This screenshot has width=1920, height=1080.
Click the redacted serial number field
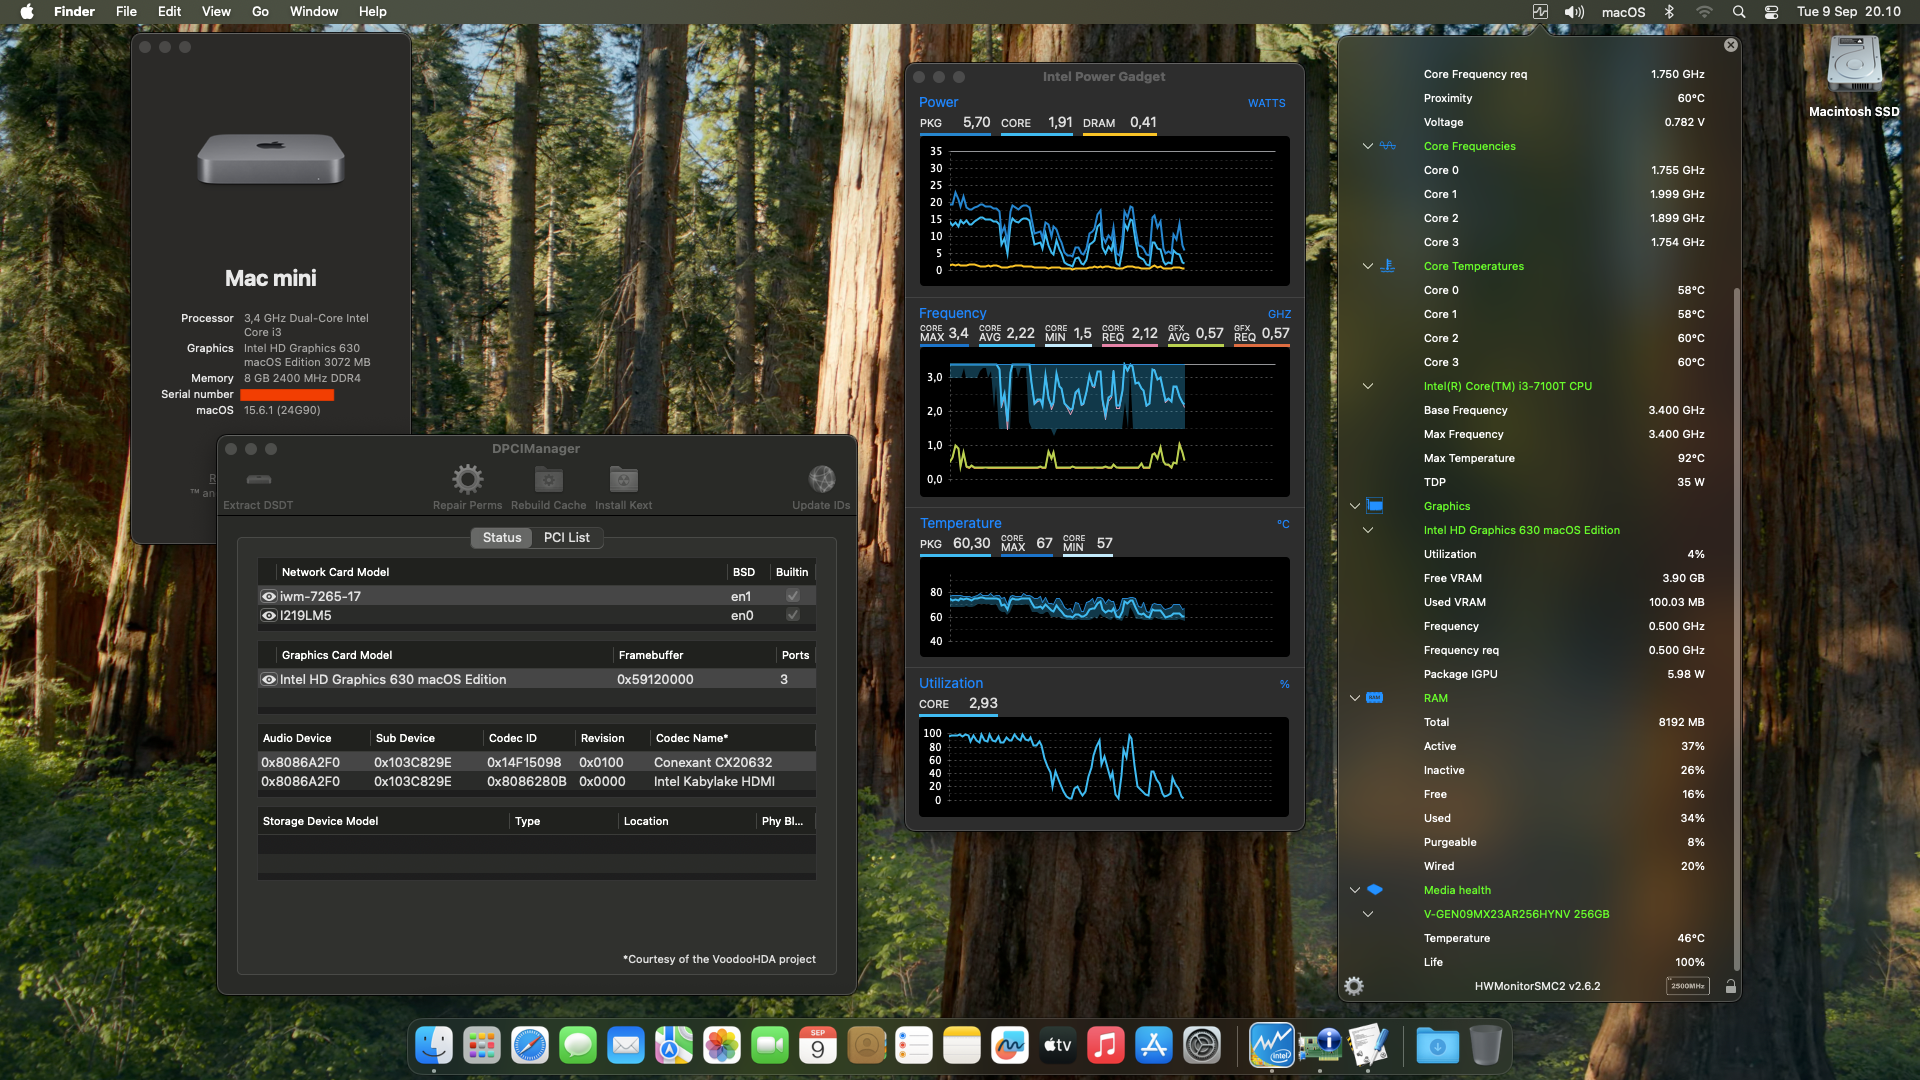pos(287,395)
